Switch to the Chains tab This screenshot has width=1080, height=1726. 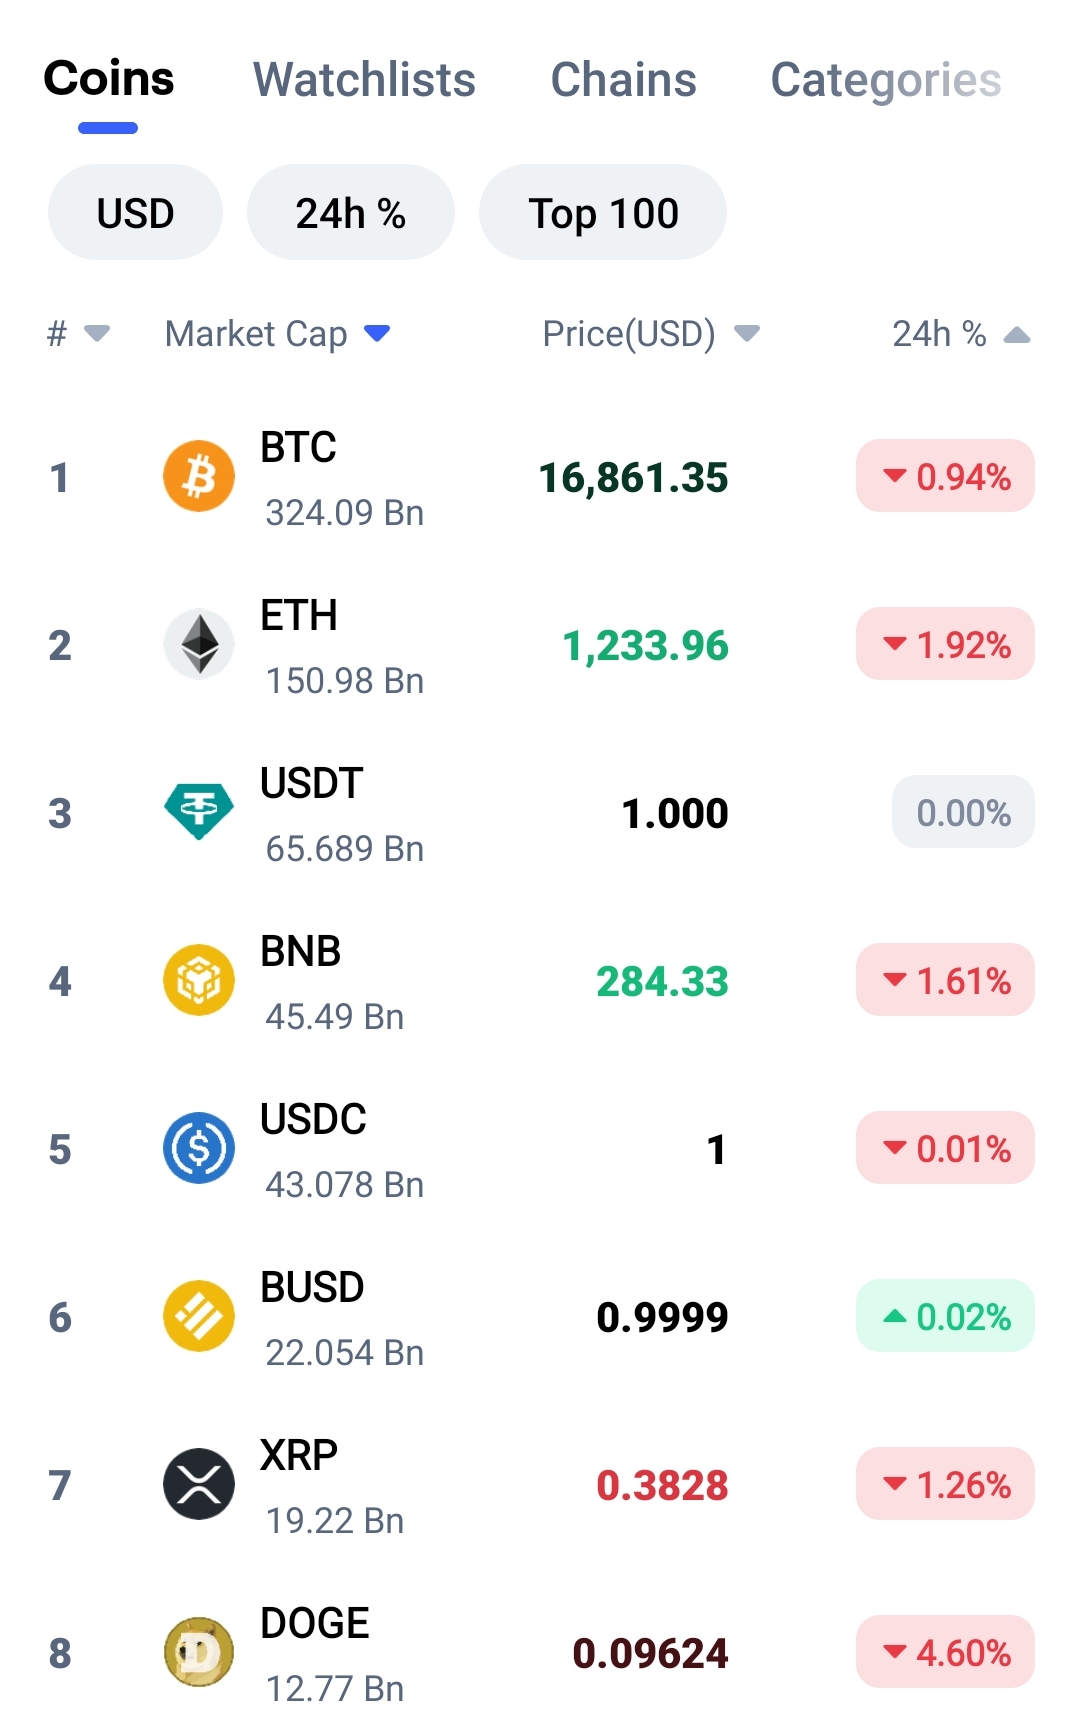(x=623, y=79)
